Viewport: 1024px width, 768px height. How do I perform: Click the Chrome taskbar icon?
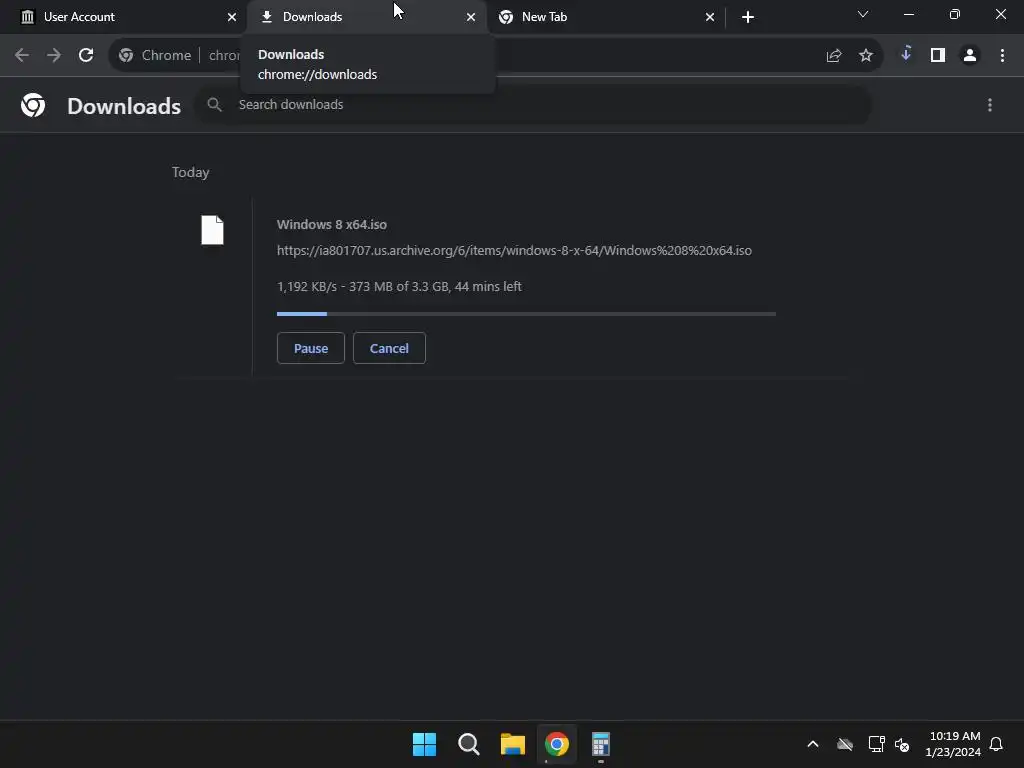[557, 744]
